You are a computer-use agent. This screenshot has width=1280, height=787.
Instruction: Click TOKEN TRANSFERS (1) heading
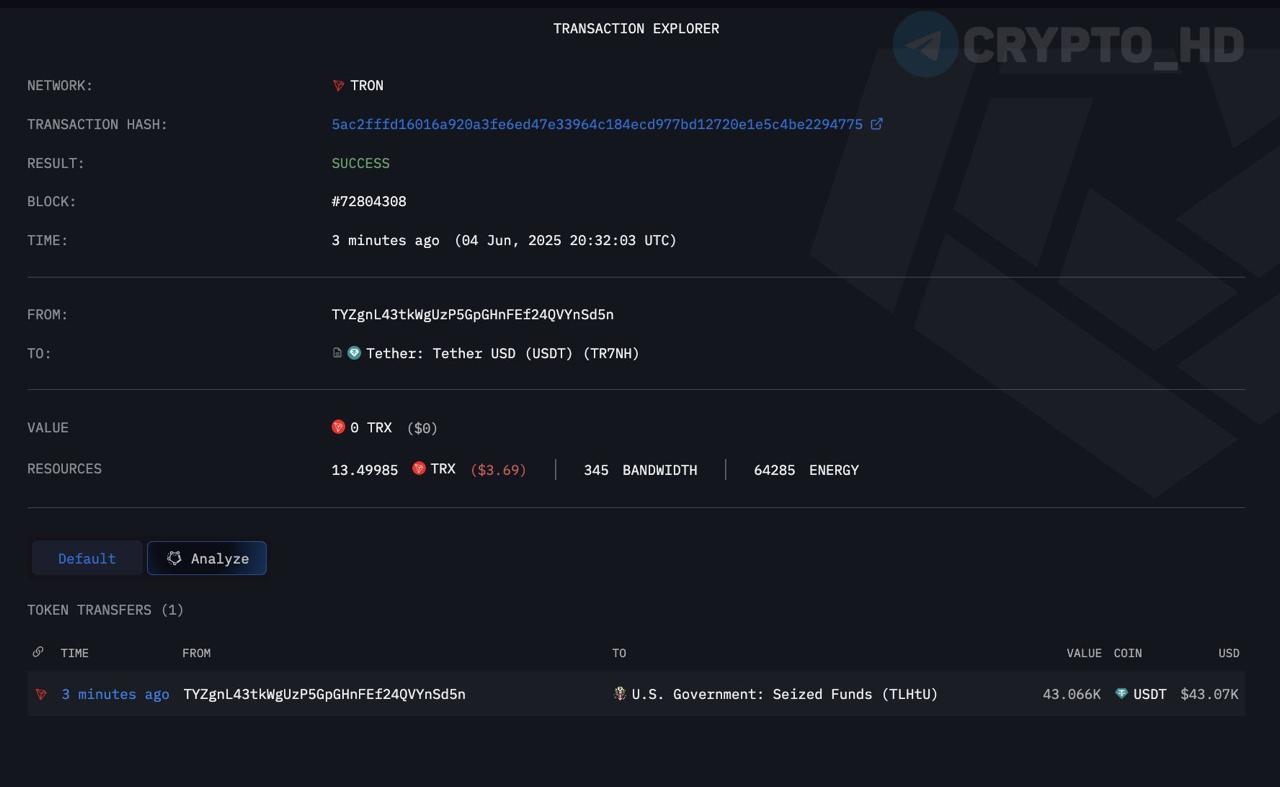(x=105, y=610)
